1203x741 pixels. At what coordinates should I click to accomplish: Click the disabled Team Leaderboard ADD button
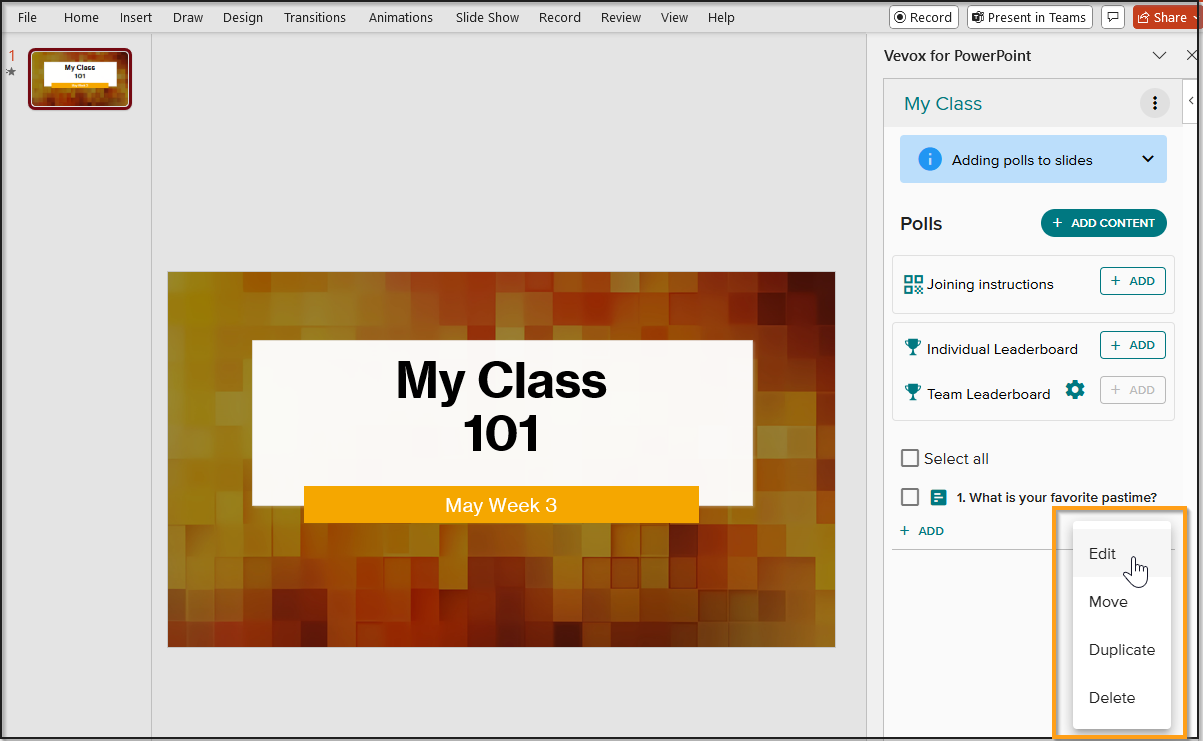pyautogui.click(x=1133, y=390)
